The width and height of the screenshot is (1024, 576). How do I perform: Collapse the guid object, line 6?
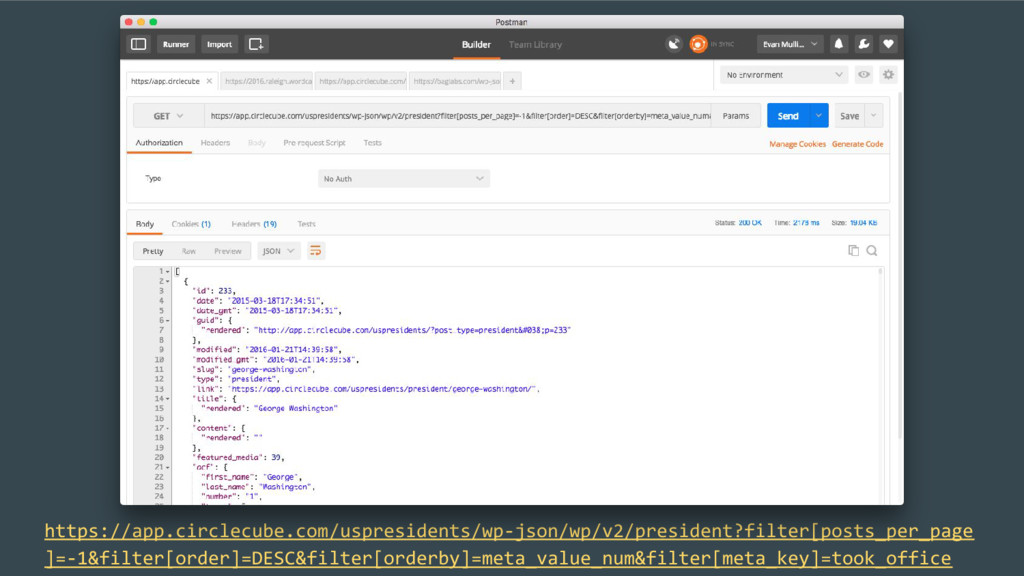pyautogui.click(x=168, y=321)
